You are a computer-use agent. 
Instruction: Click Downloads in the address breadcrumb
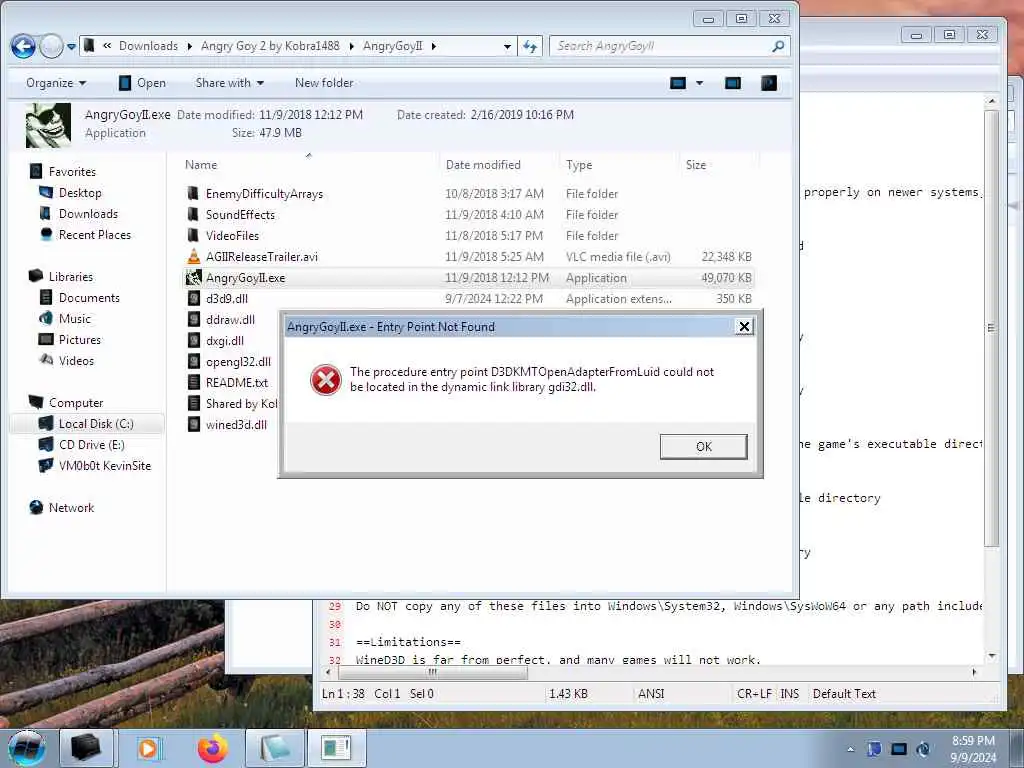click(148, 46)
